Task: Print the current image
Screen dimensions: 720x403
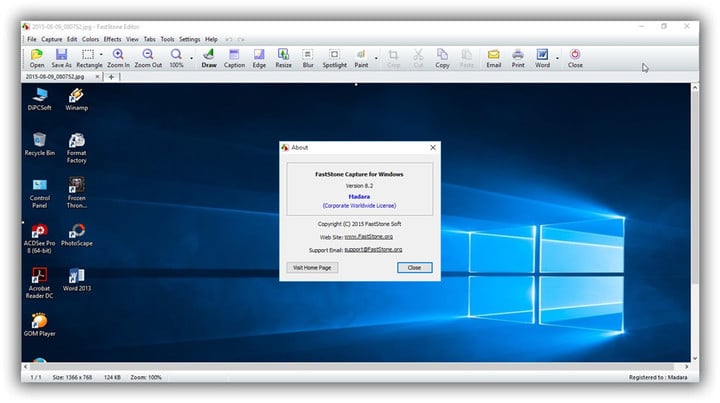Action: click(518, 58)
